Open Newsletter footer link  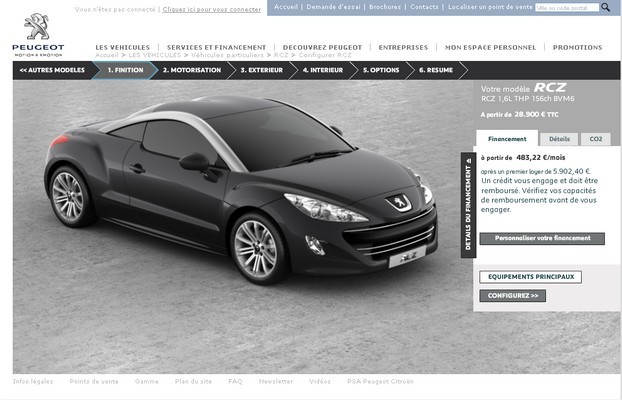point(276,381)
